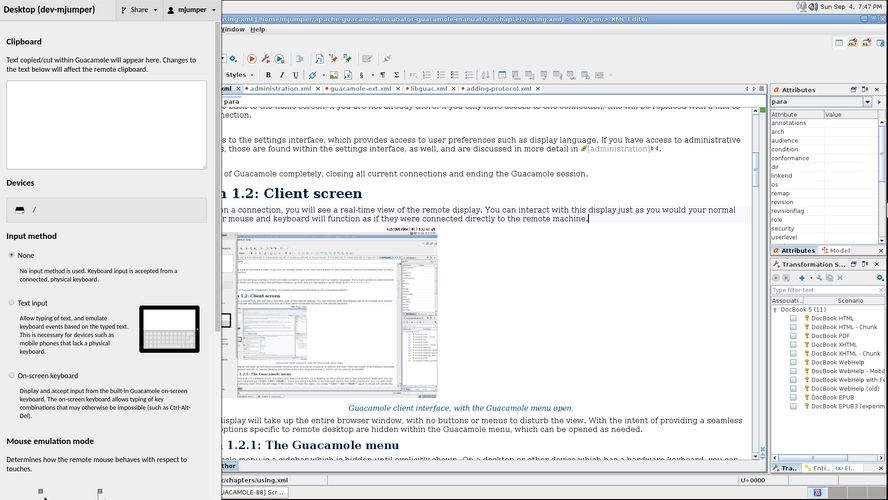Click inside the Clipboard text area
Screen dimensions: 888x500
click(x=106, y=125)
